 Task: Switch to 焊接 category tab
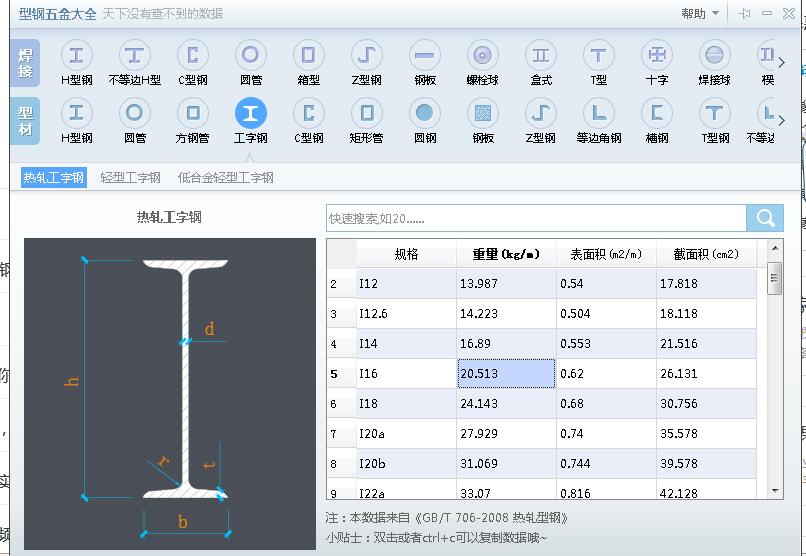(x=25, y=63)
